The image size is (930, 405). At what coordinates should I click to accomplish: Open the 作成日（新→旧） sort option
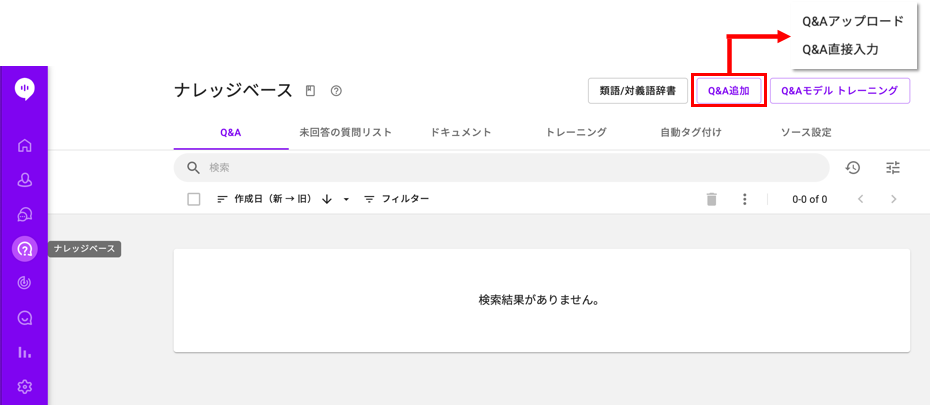click(x=265, y=199)
